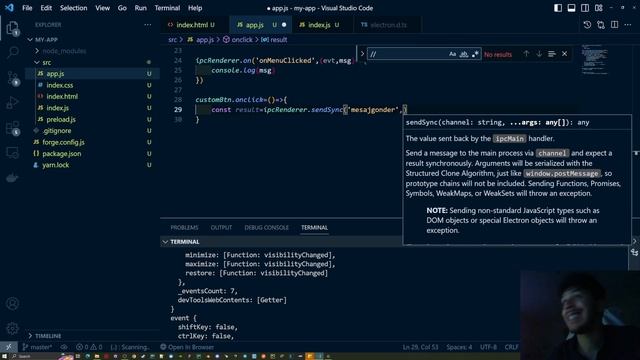Screen dimensions: 640x360
Task: Expand the node_modules folder
Action: [x=64, y=51]
